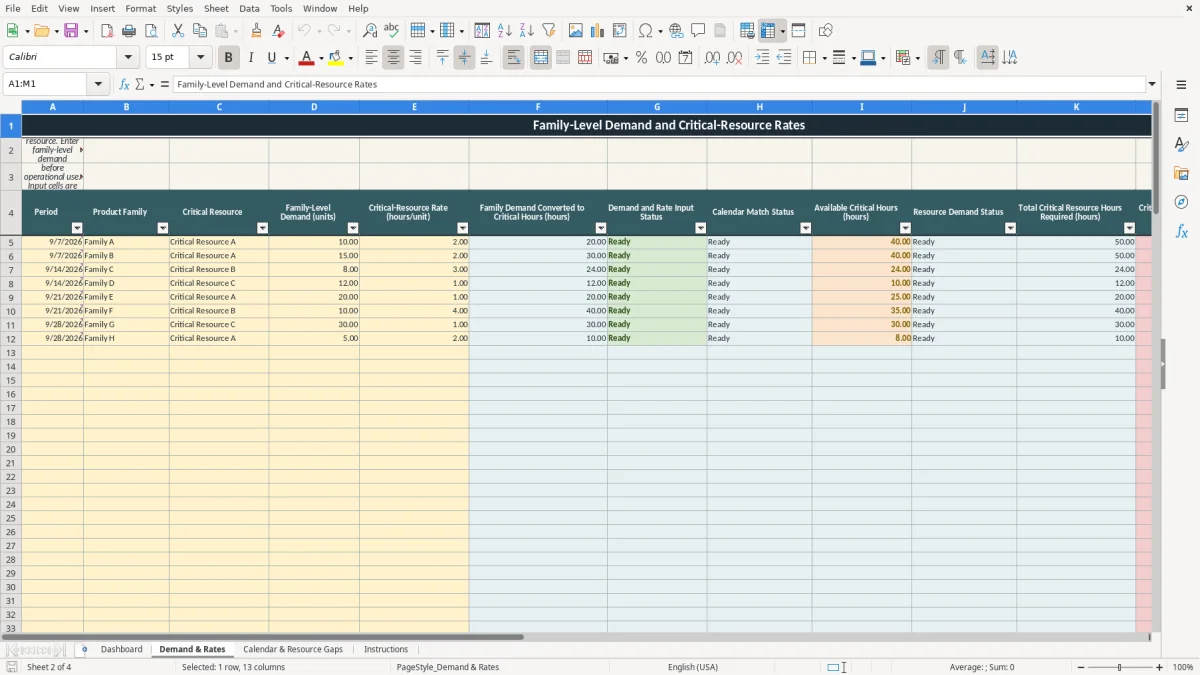This screenshot has height=675, width=1200.
Task: Apply the red font color swatch
Action: (x=307, y=58)
